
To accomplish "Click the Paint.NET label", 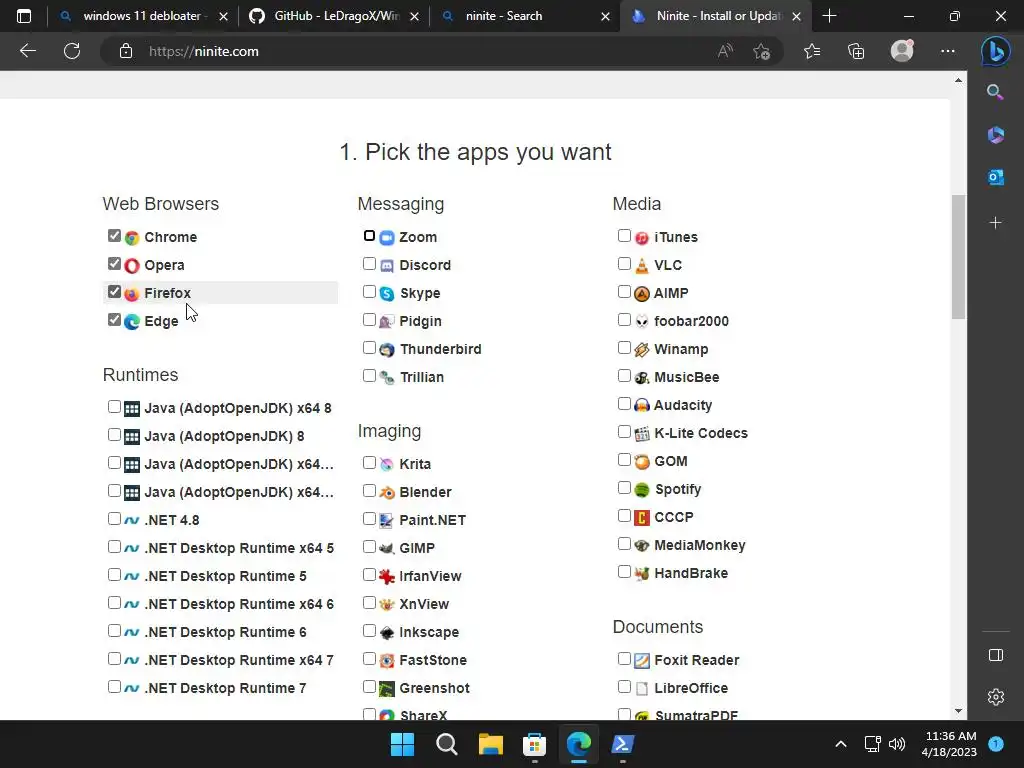I will (x=432, y=520).
